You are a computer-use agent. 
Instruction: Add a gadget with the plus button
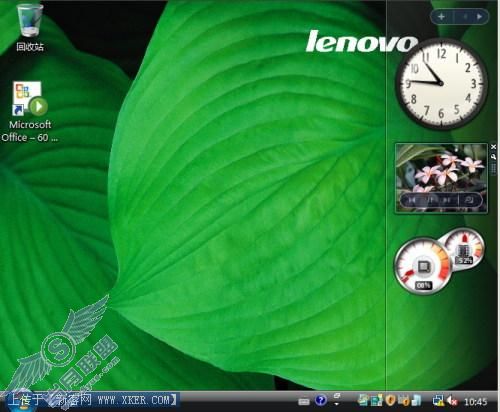point(441,16)
